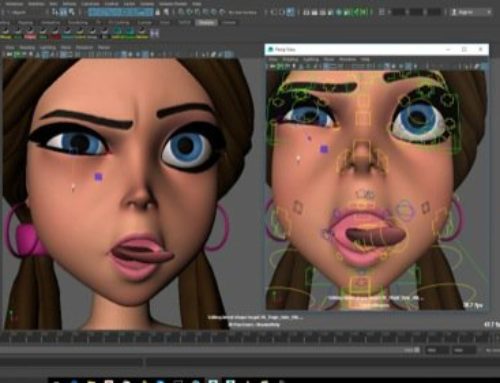This screenshot has width=500, height=383.
Task: Open the View menu in Persp View window
Action: coord(273,59)
